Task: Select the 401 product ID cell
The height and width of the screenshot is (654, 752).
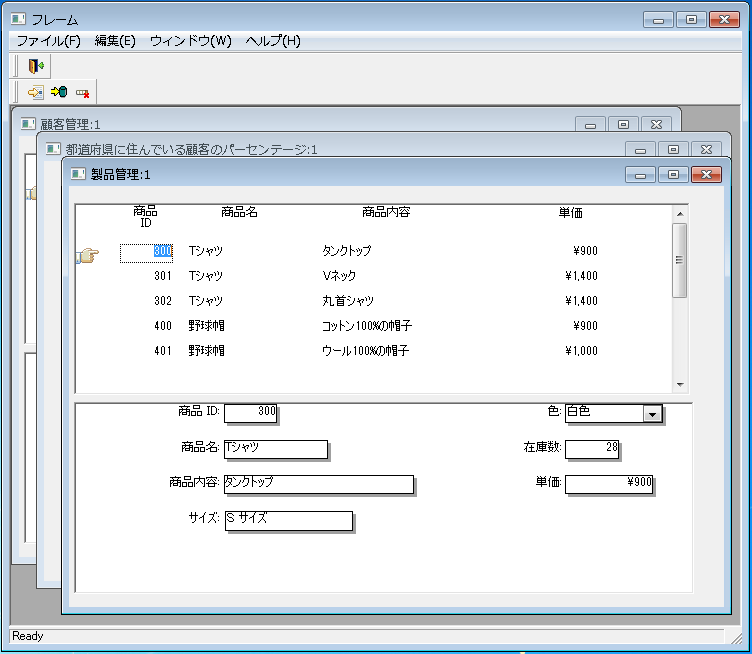Action: pyautogui.click(x=163, y=350)
